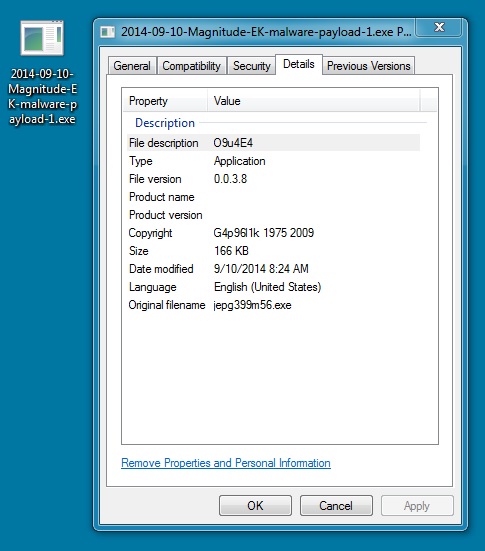
Task: Switch to the General tab
Action: pos(132,66)
